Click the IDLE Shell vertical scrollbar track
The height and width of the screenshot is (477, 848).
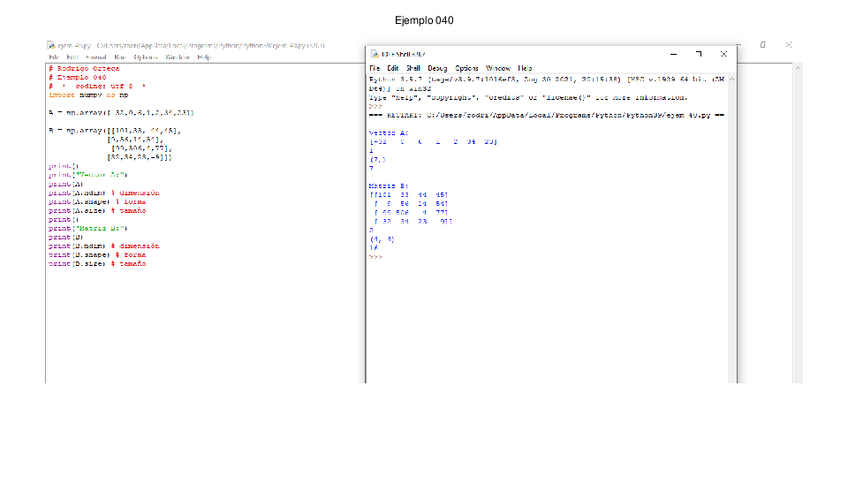(x=732, y=233)
